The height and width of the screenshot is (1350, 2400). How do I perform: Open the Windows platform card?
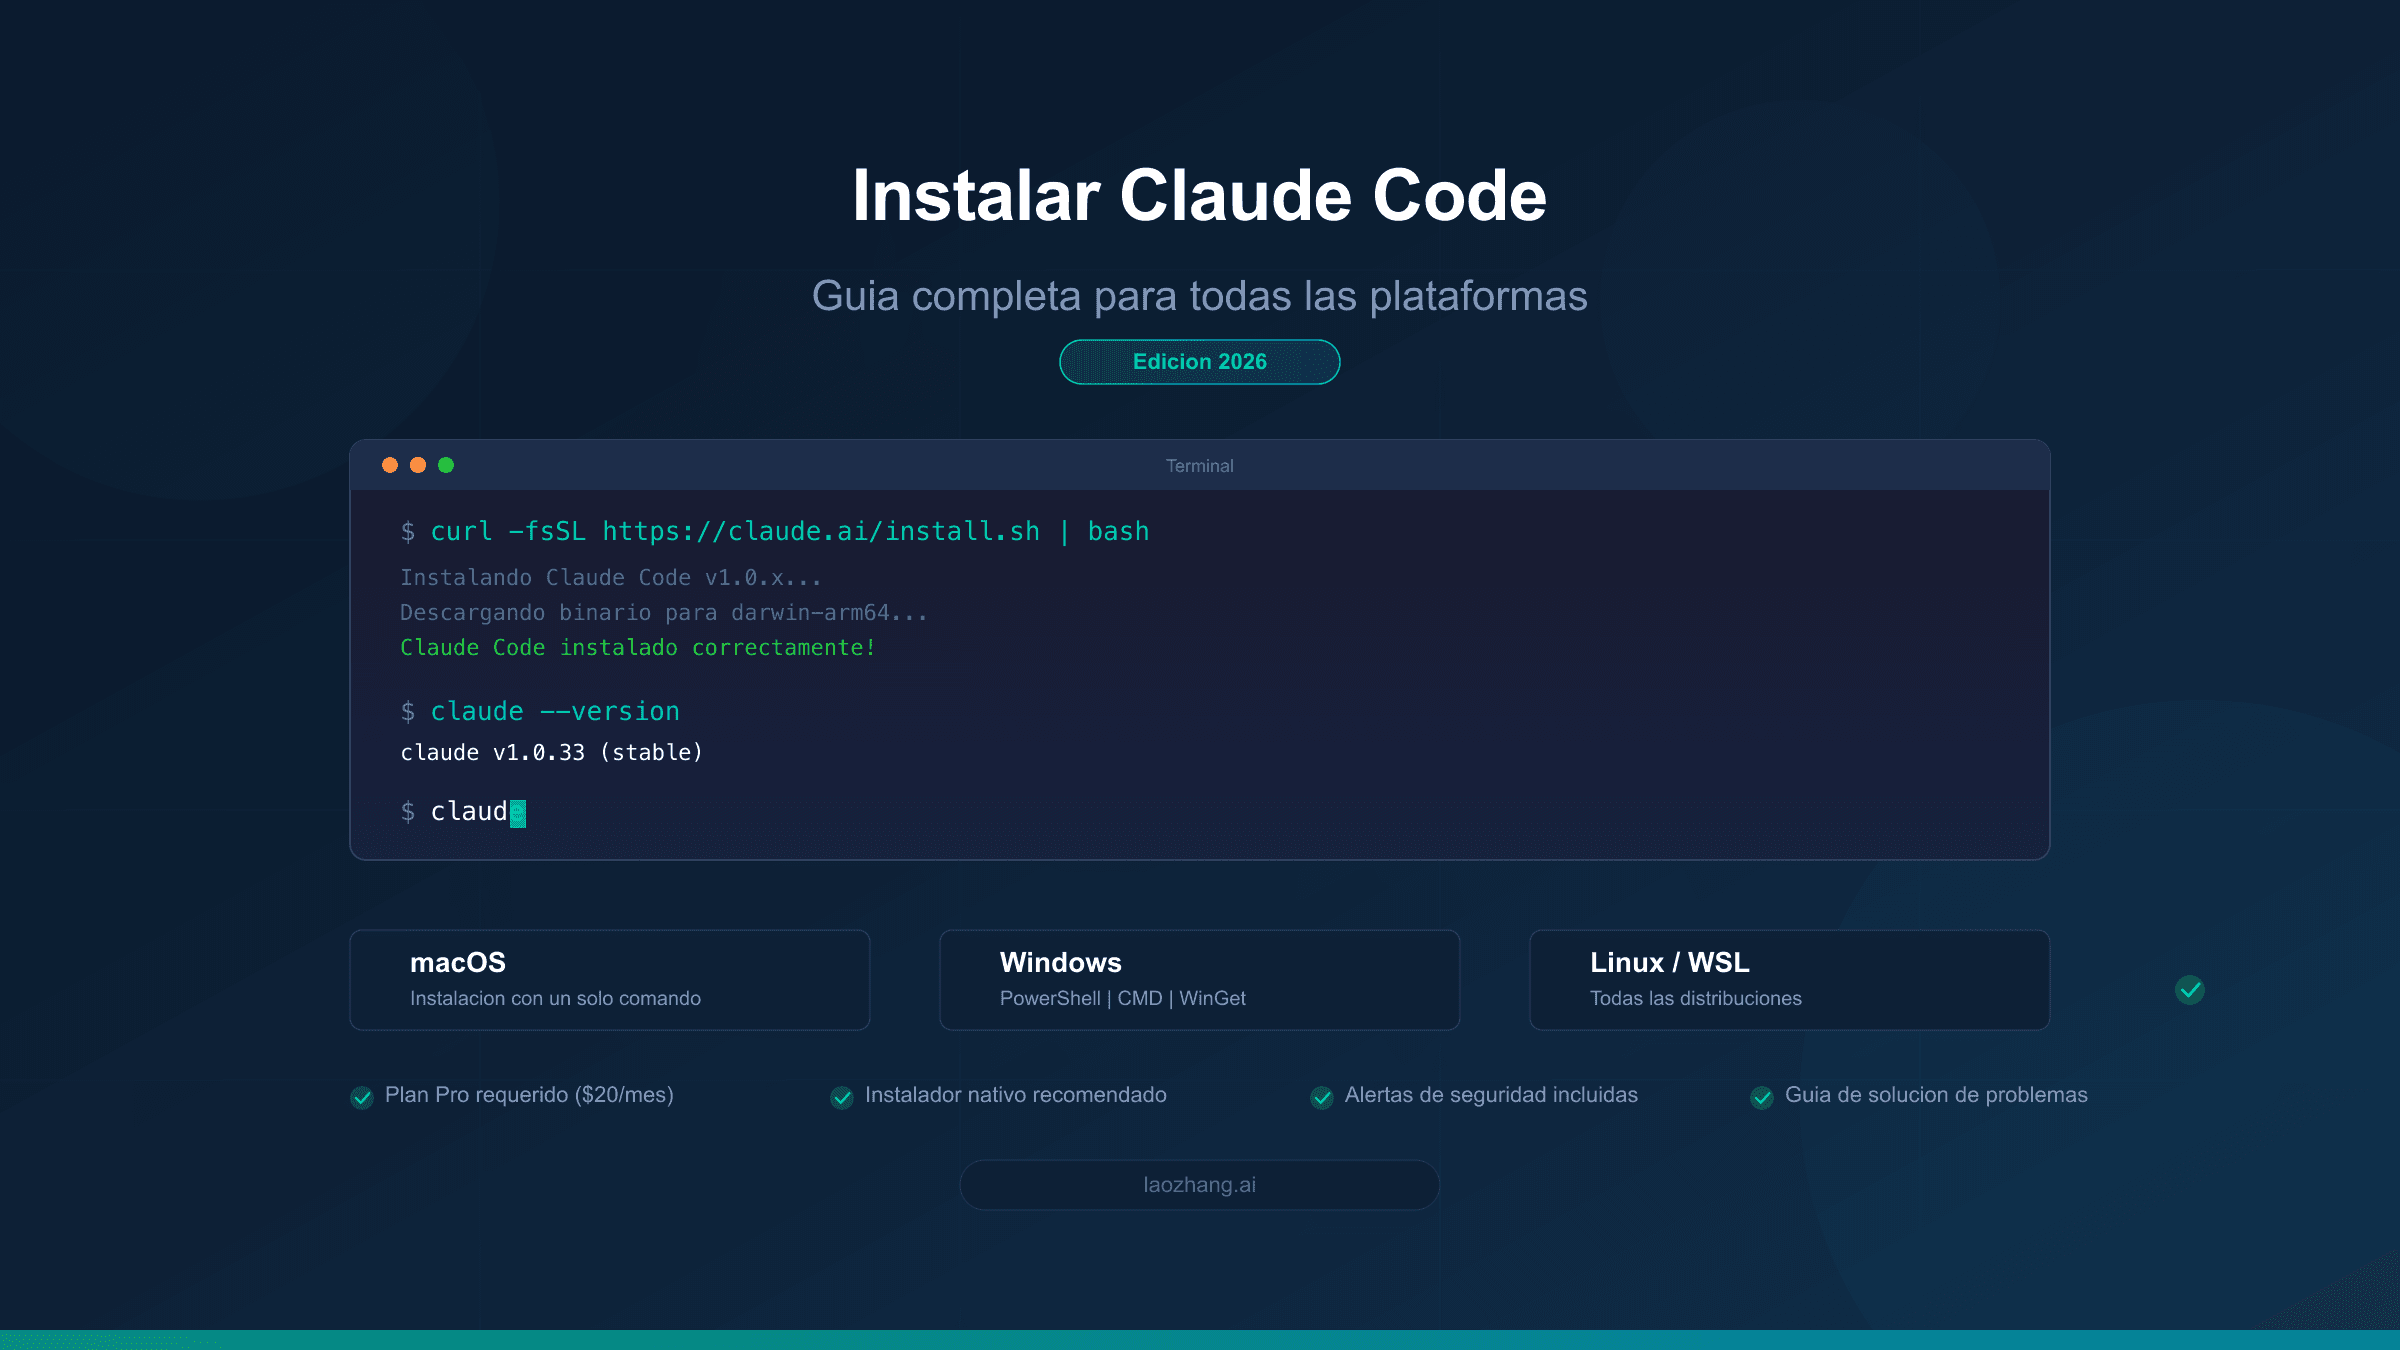[1199, 980]
